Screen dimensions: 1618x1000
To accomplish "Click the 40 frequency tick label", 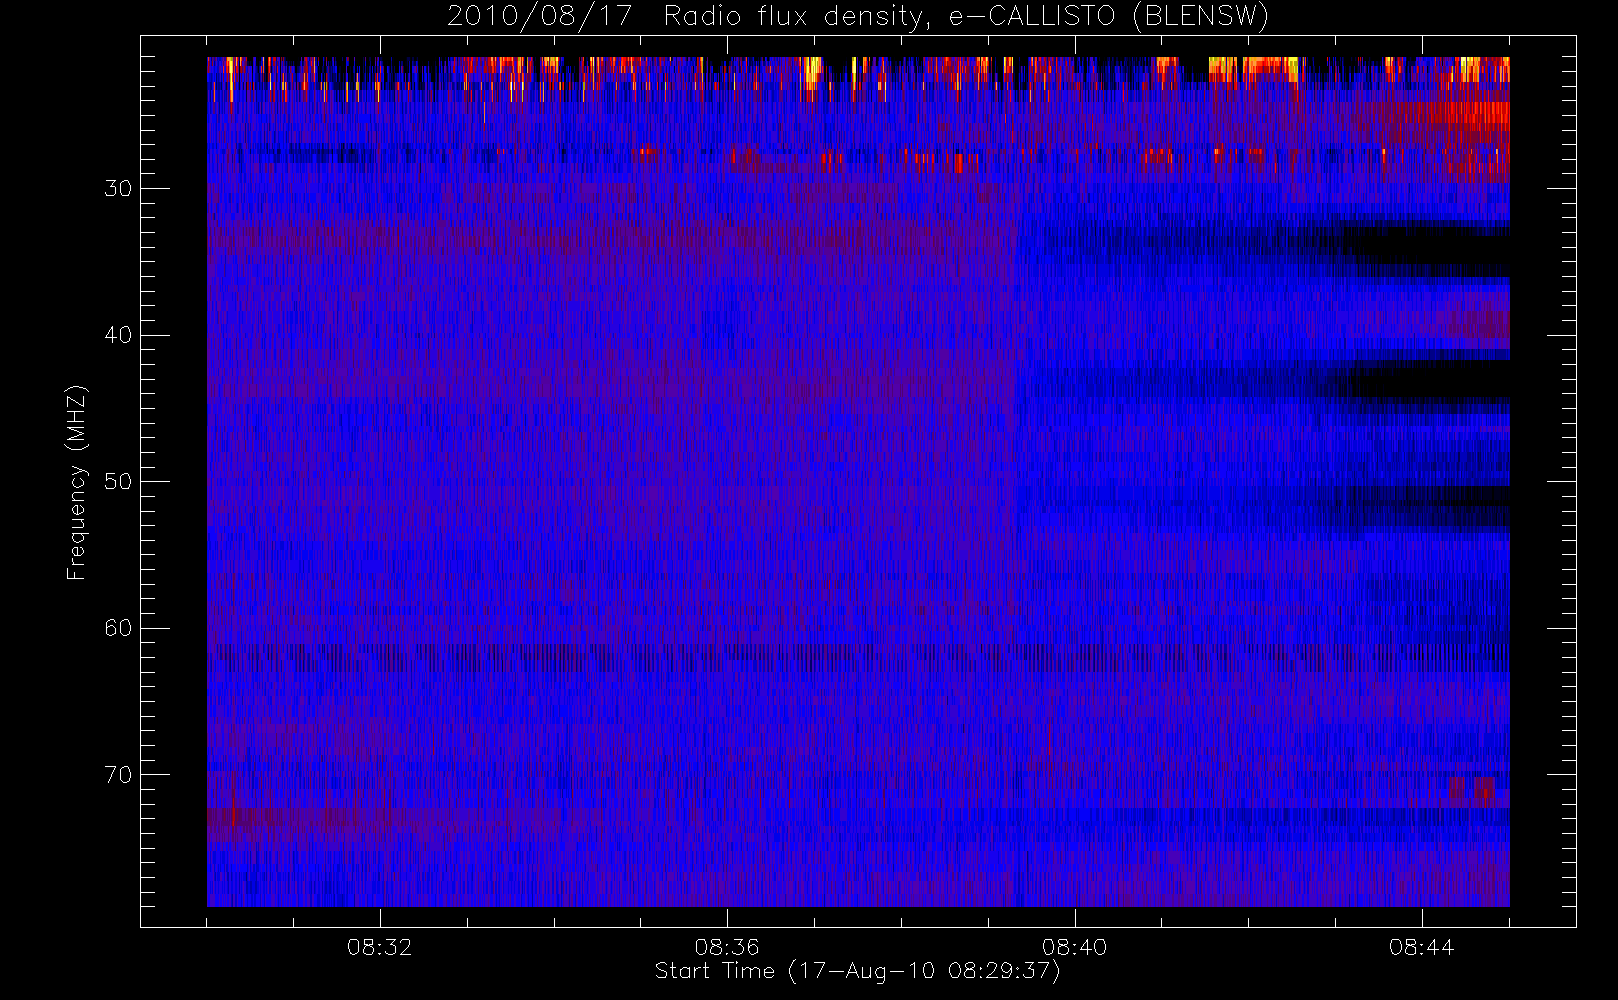I will click(x=118, y=335).
